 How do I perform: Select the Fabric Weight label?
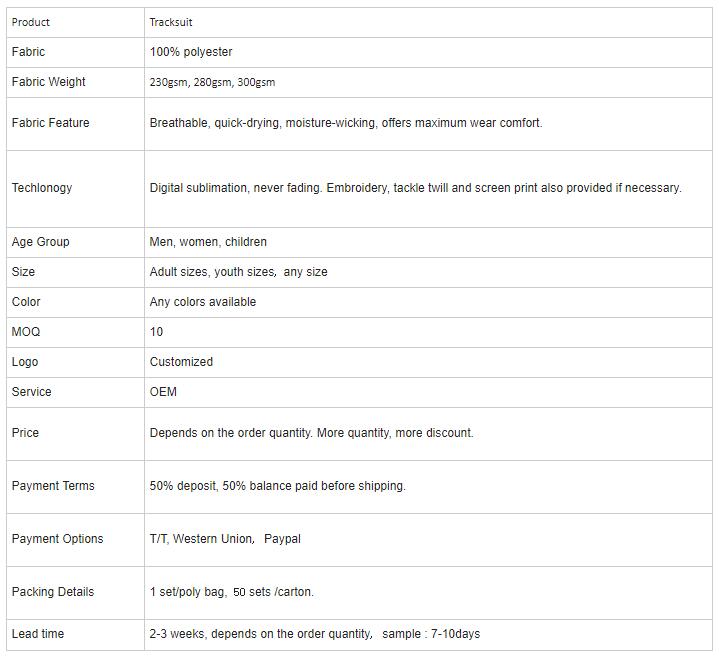(49, 82)
